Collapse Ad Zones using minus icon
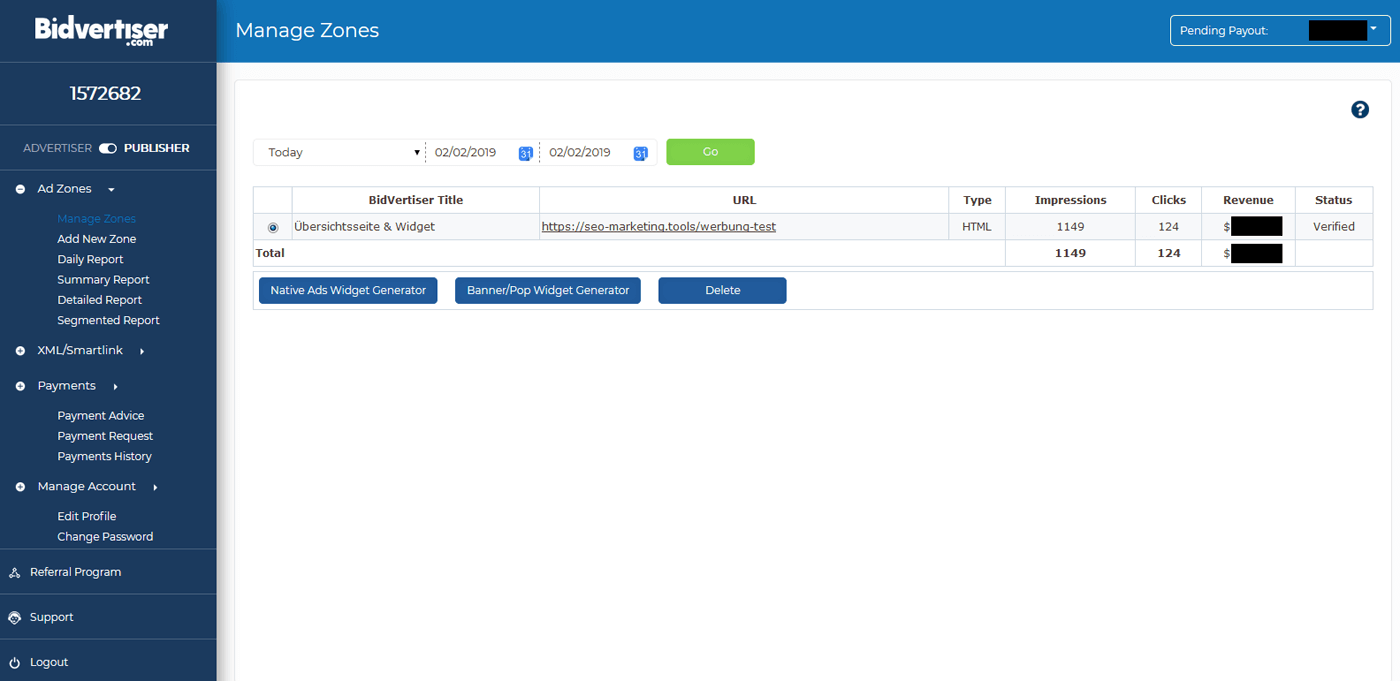Screen dimensions: 1400x681 (20, 189)
